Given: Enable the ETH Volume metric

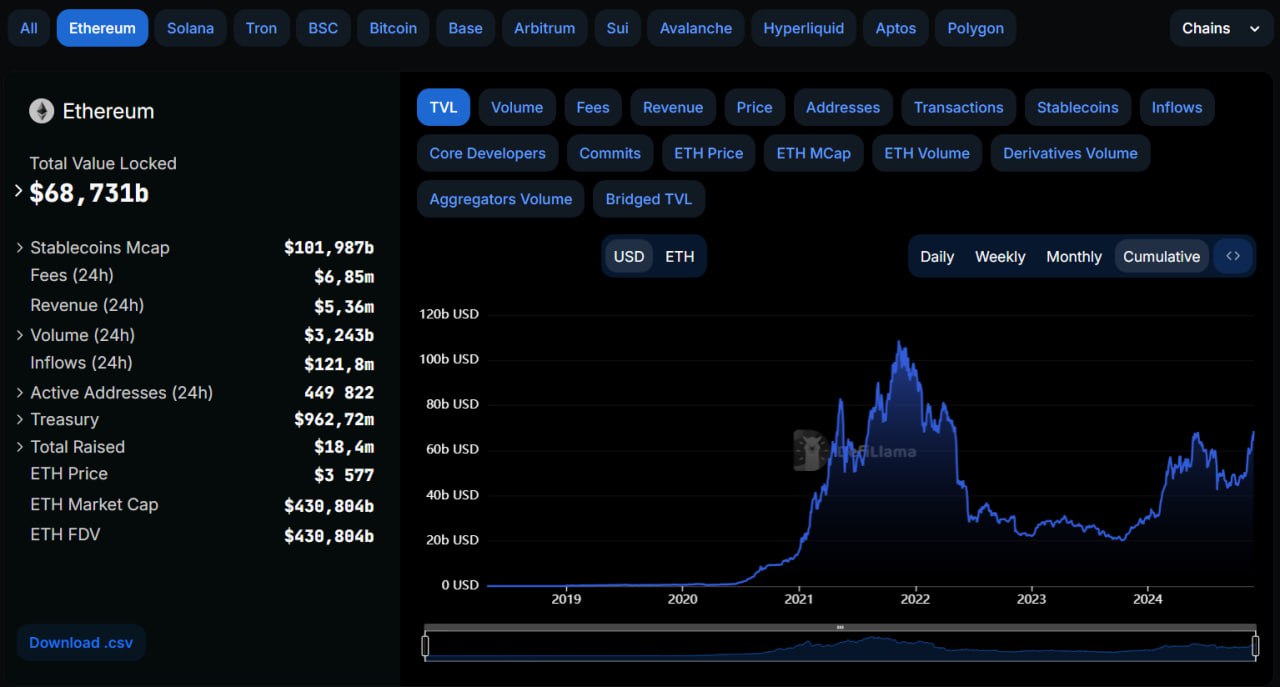Looking at the screenshot, I should (927, 153).
